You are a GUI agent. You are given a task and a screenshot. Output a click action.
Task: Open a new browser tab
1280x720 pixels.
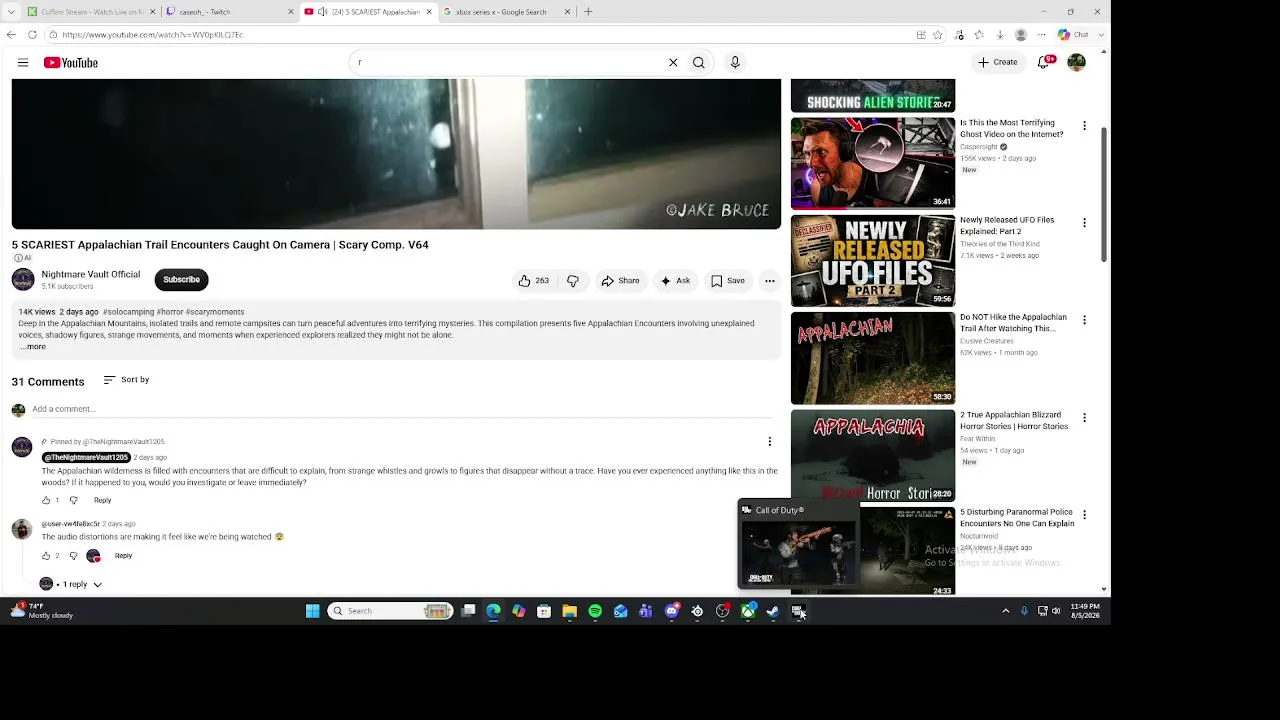588,12
